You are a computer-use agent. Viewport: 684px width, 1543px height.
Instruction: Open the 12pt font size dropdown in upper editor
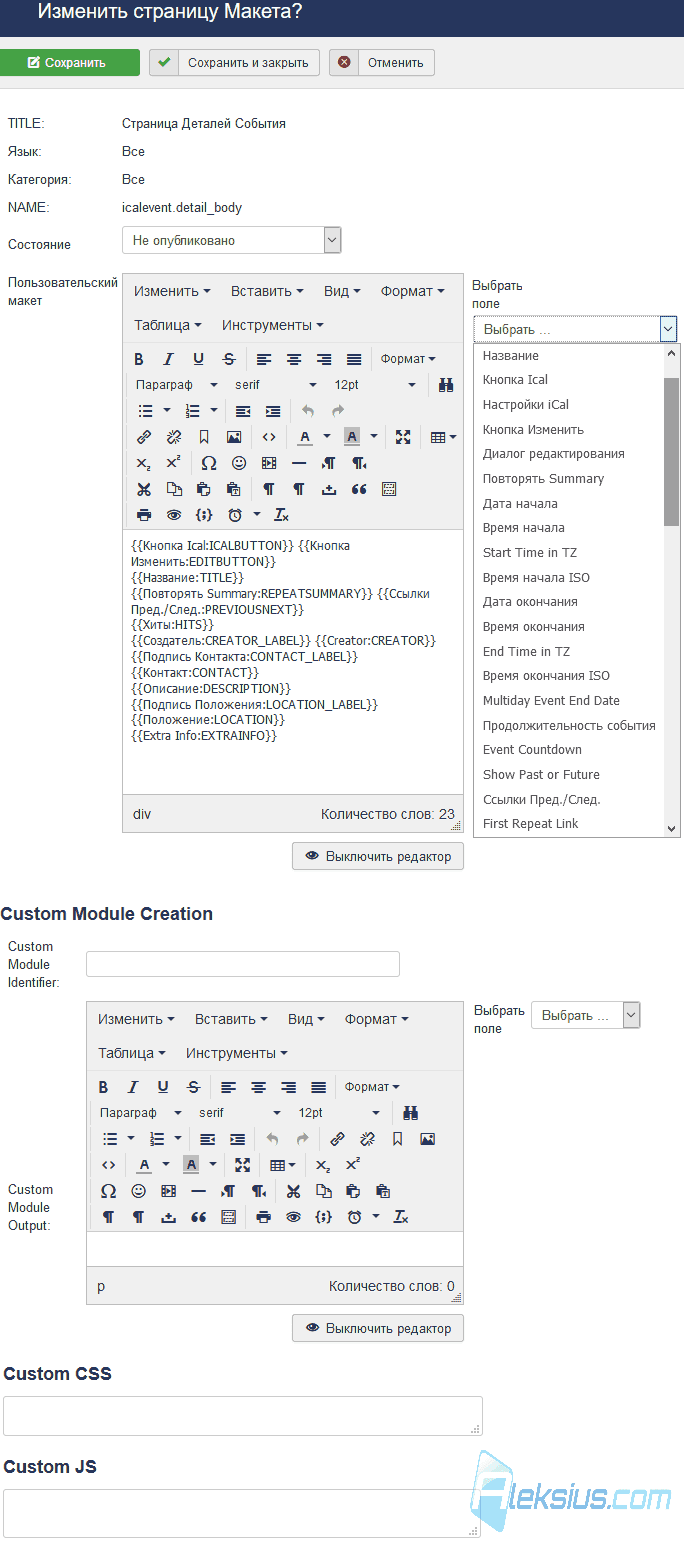coord(375,385)
